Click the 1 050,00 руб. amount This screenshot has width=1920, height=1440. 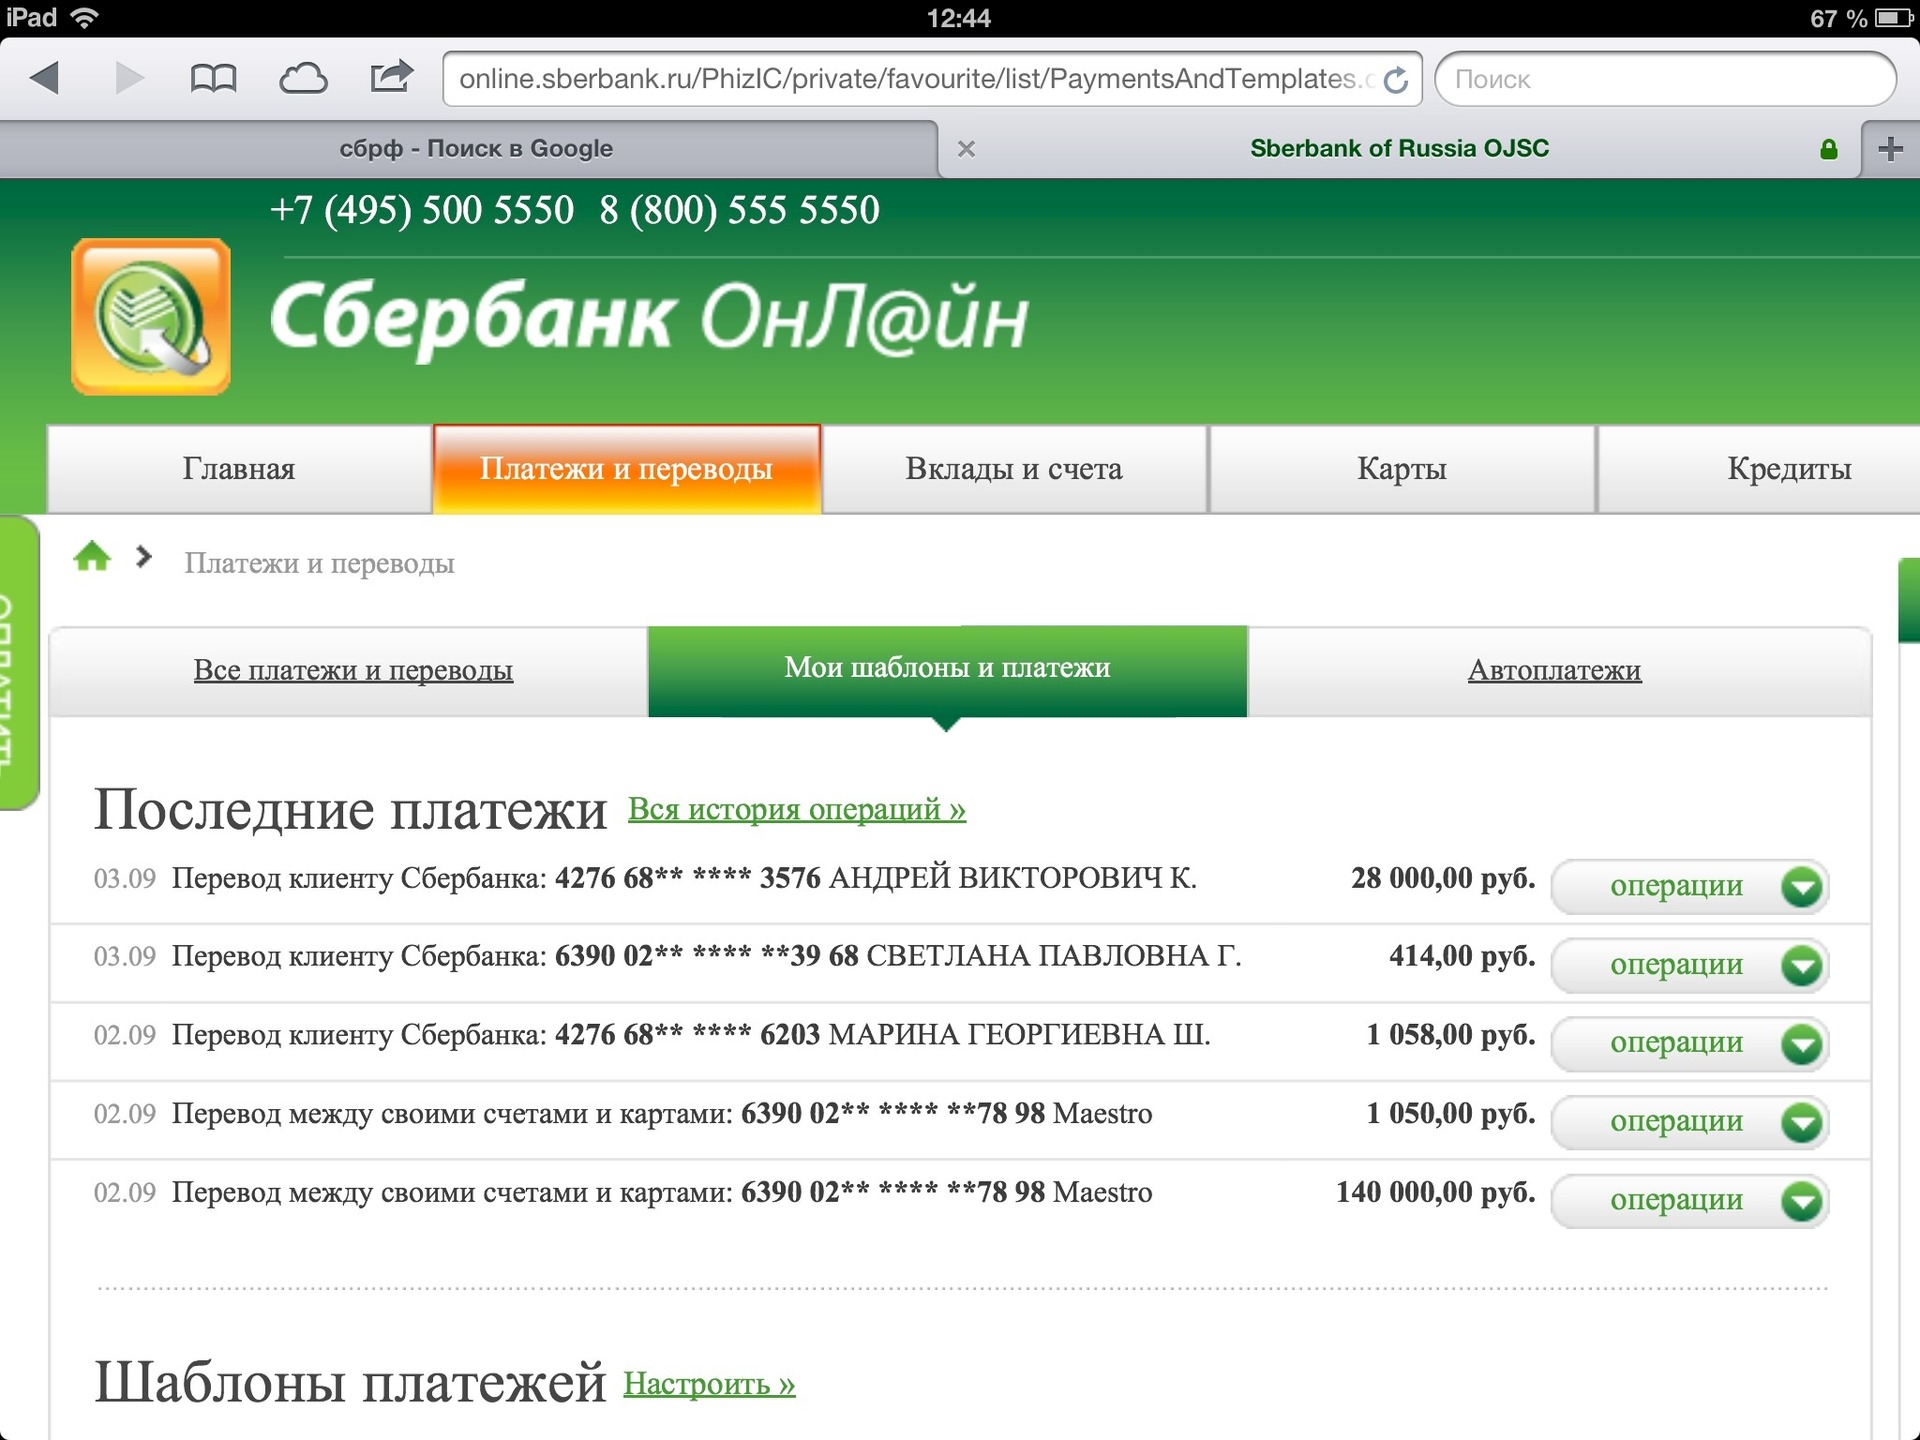pyautogui.click(x=1451, y=1113)
